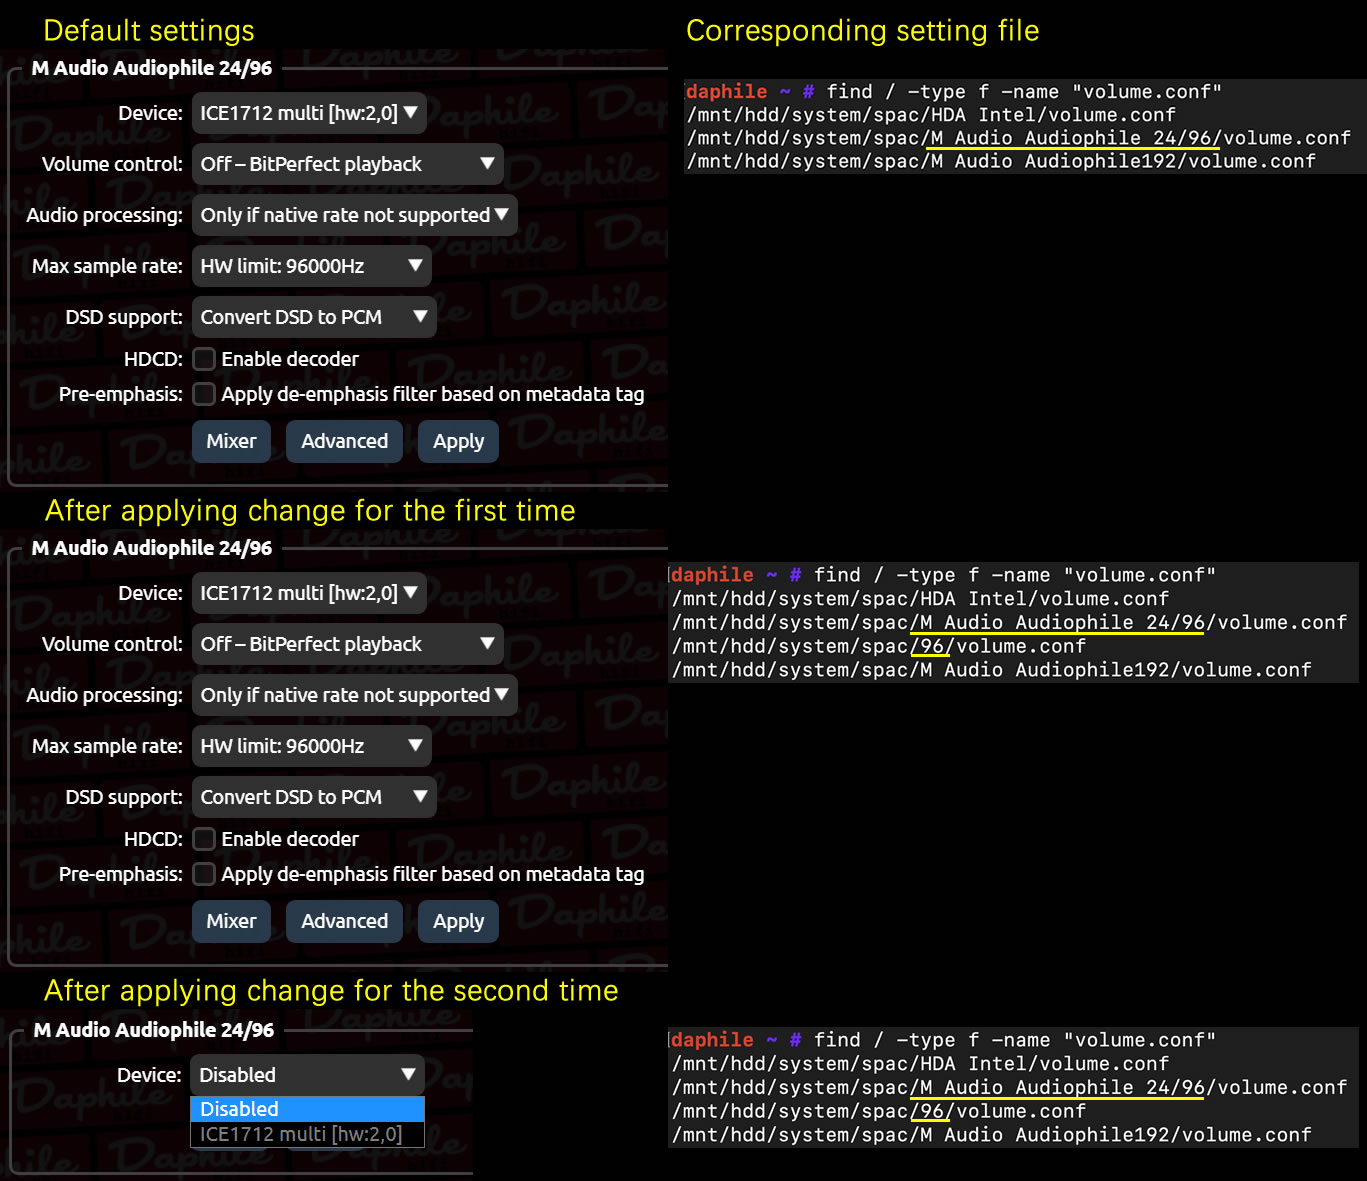Click Advanced button in first-time change panel
1367x1181 pixels.
(x=344, y=921)
